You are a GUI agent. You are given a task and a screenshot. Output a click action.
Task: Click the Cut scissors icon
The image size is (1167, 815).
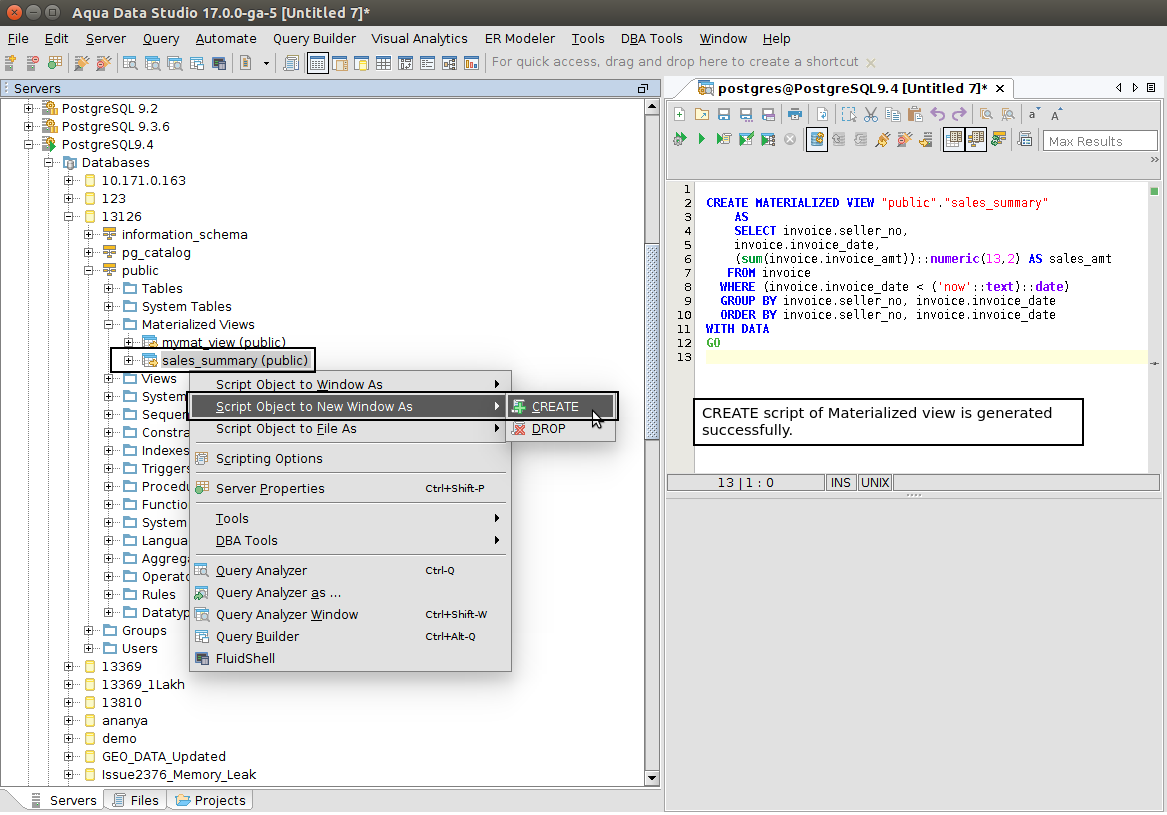[x=870, y=114]
